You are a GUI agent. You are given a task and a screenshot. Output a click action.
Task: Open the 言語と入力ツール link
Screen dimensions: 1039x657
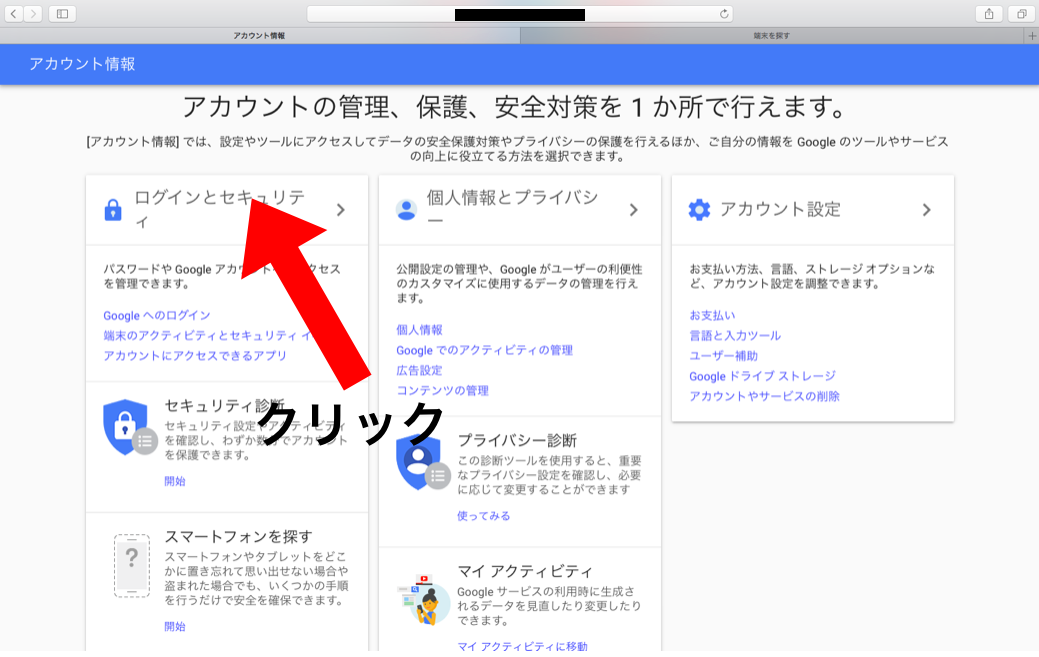click(735, 336)
